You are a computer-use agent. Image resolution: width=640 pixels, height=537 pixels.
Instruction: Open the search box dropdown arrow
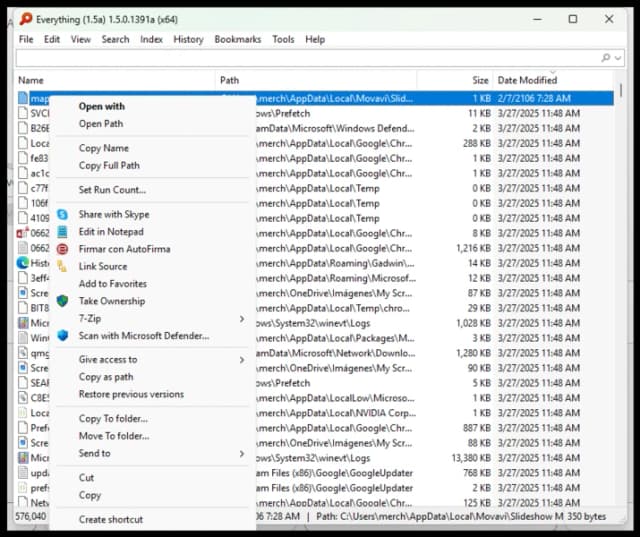coord(618,58)
